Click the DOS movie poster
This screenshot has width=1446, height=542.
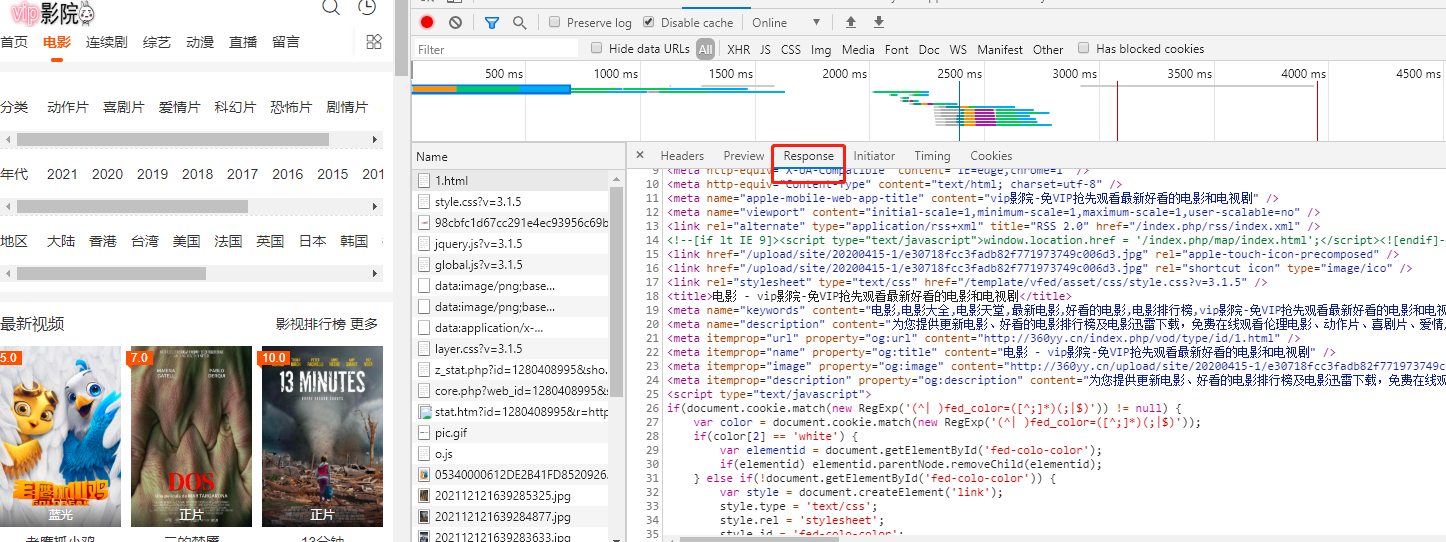click(x=191, y=437)
